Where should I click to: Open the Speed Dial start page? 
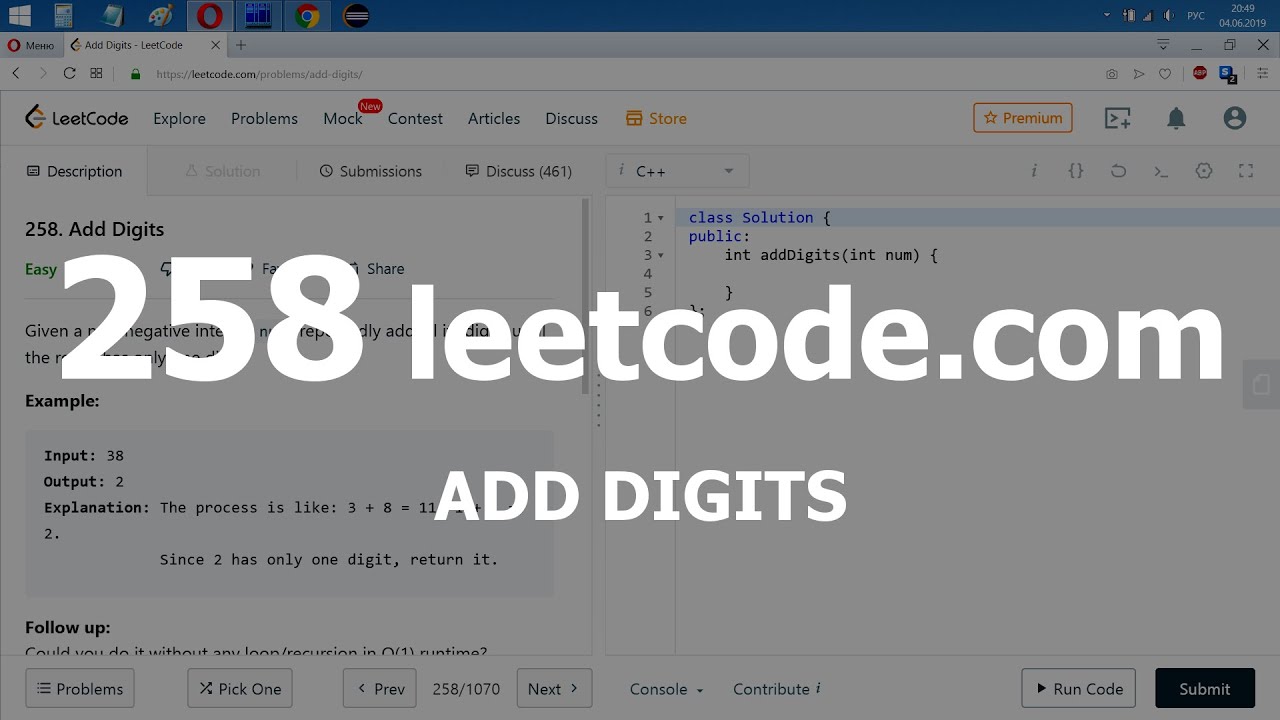[x=96, y=73]
